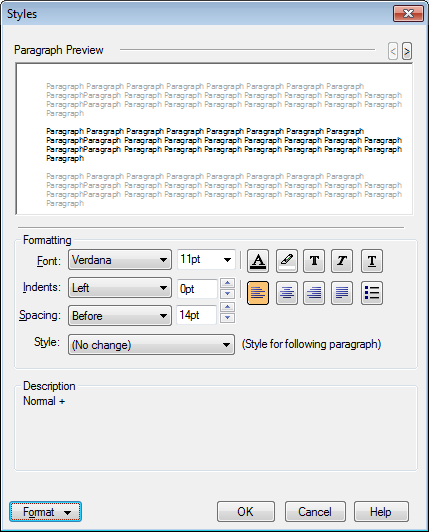Click the Cancel button

pos(315,512)
